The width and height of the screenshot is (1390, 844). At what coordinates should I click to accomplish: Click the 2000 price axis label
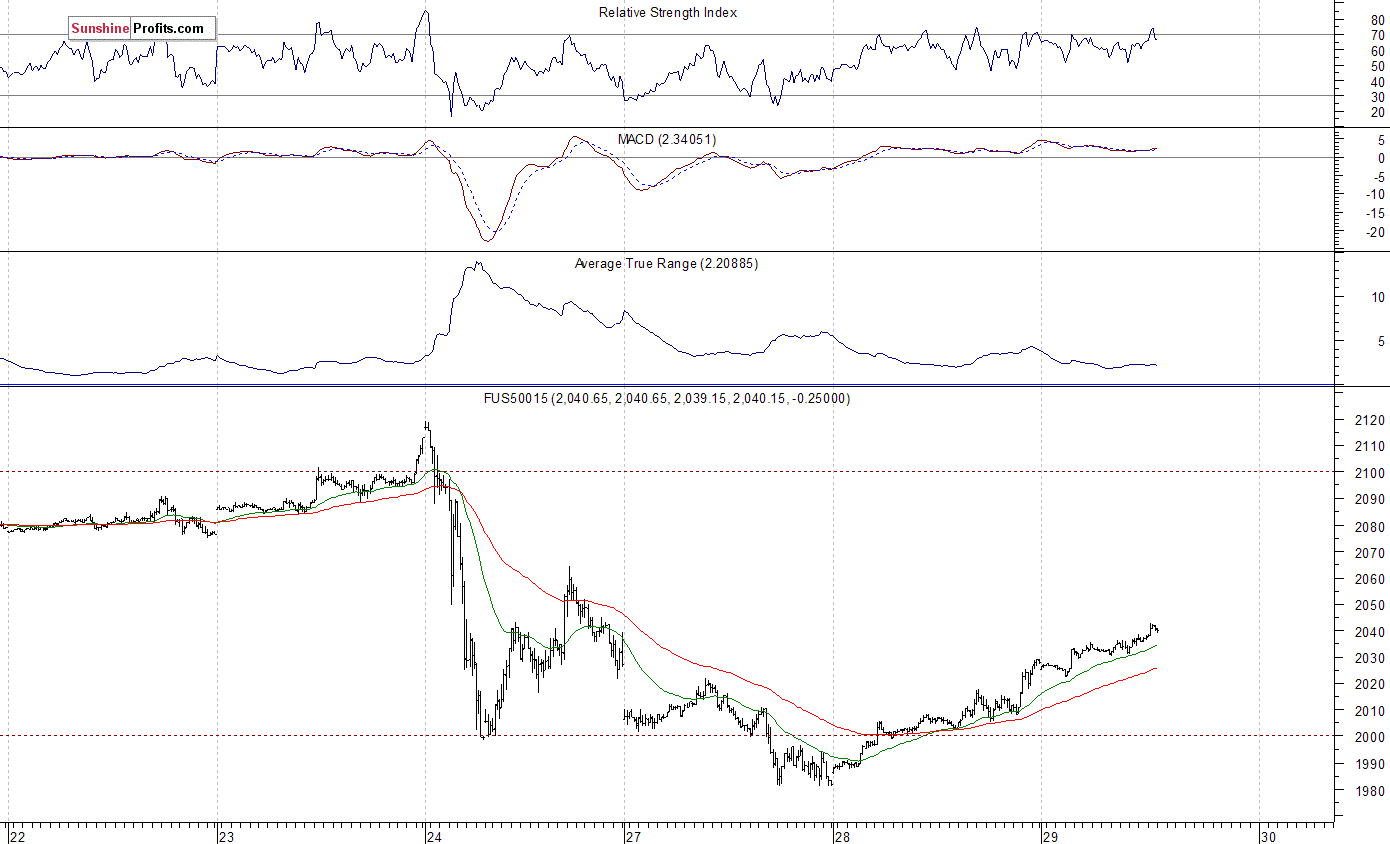(x=1369, y=738)
